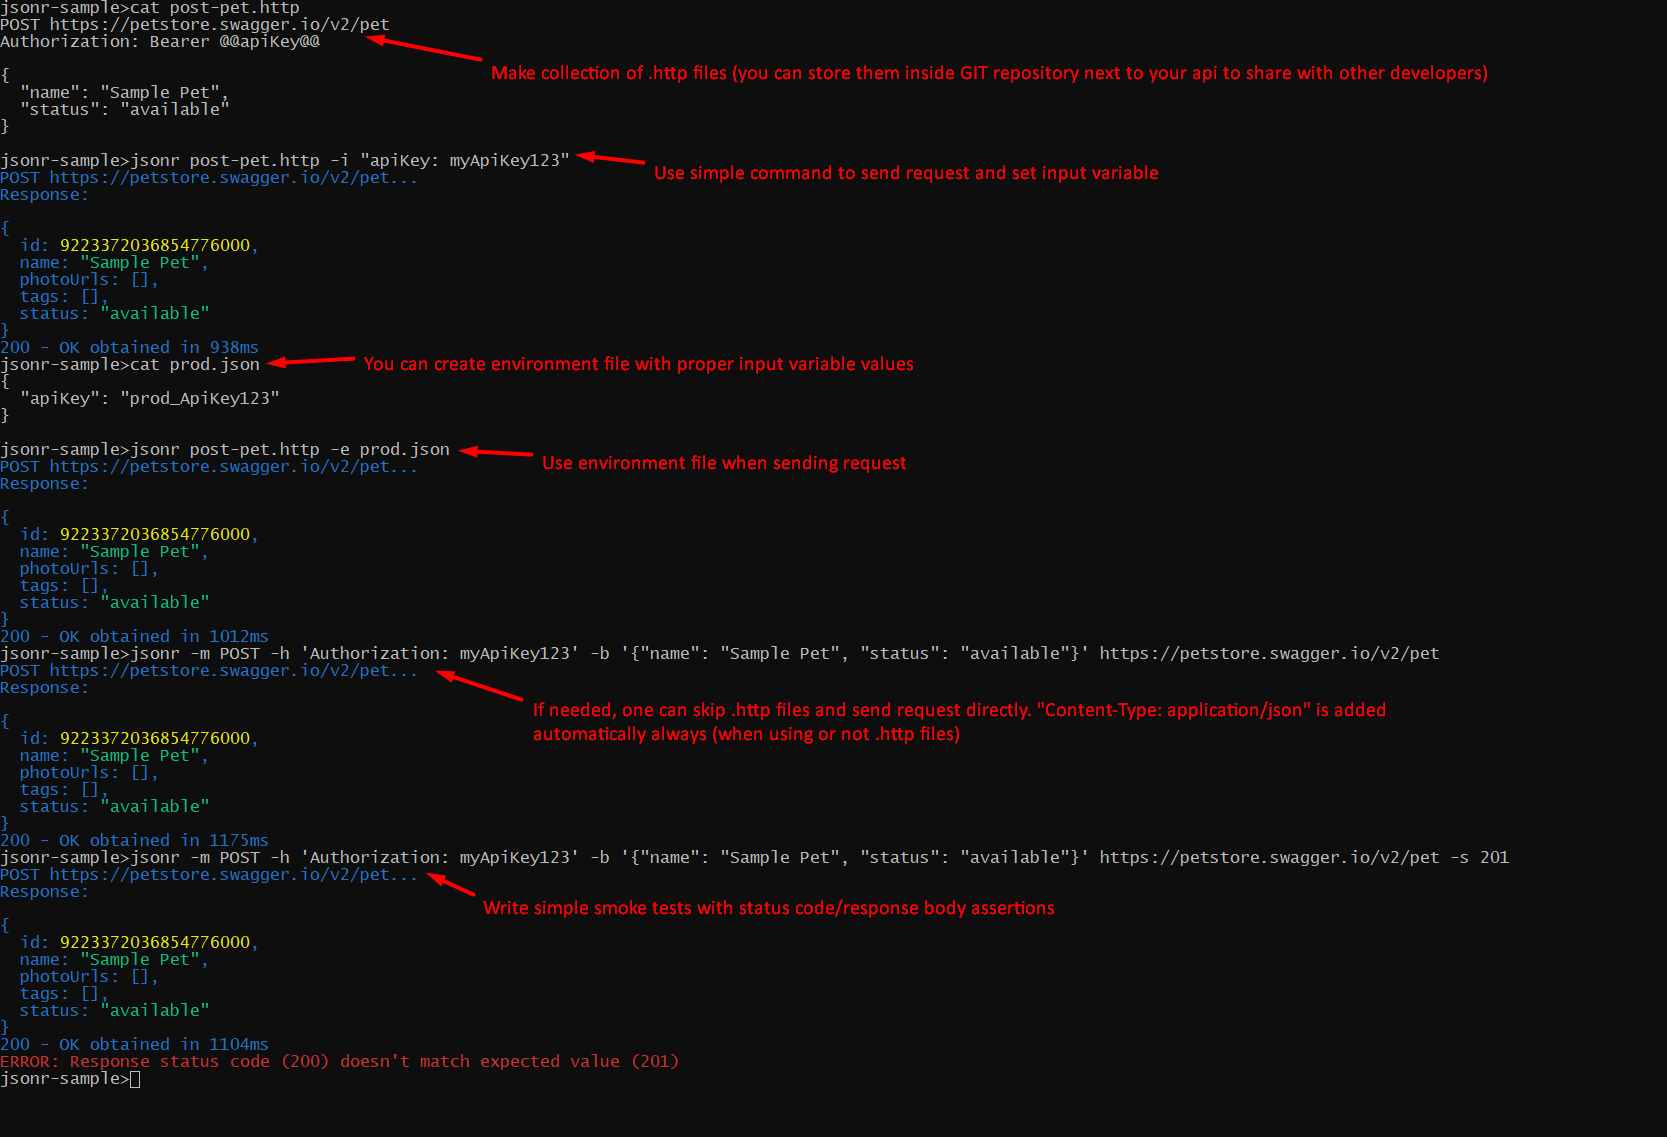Click the annotation 'You can create environment file'

pyautogui.click(x=638, y=364)
